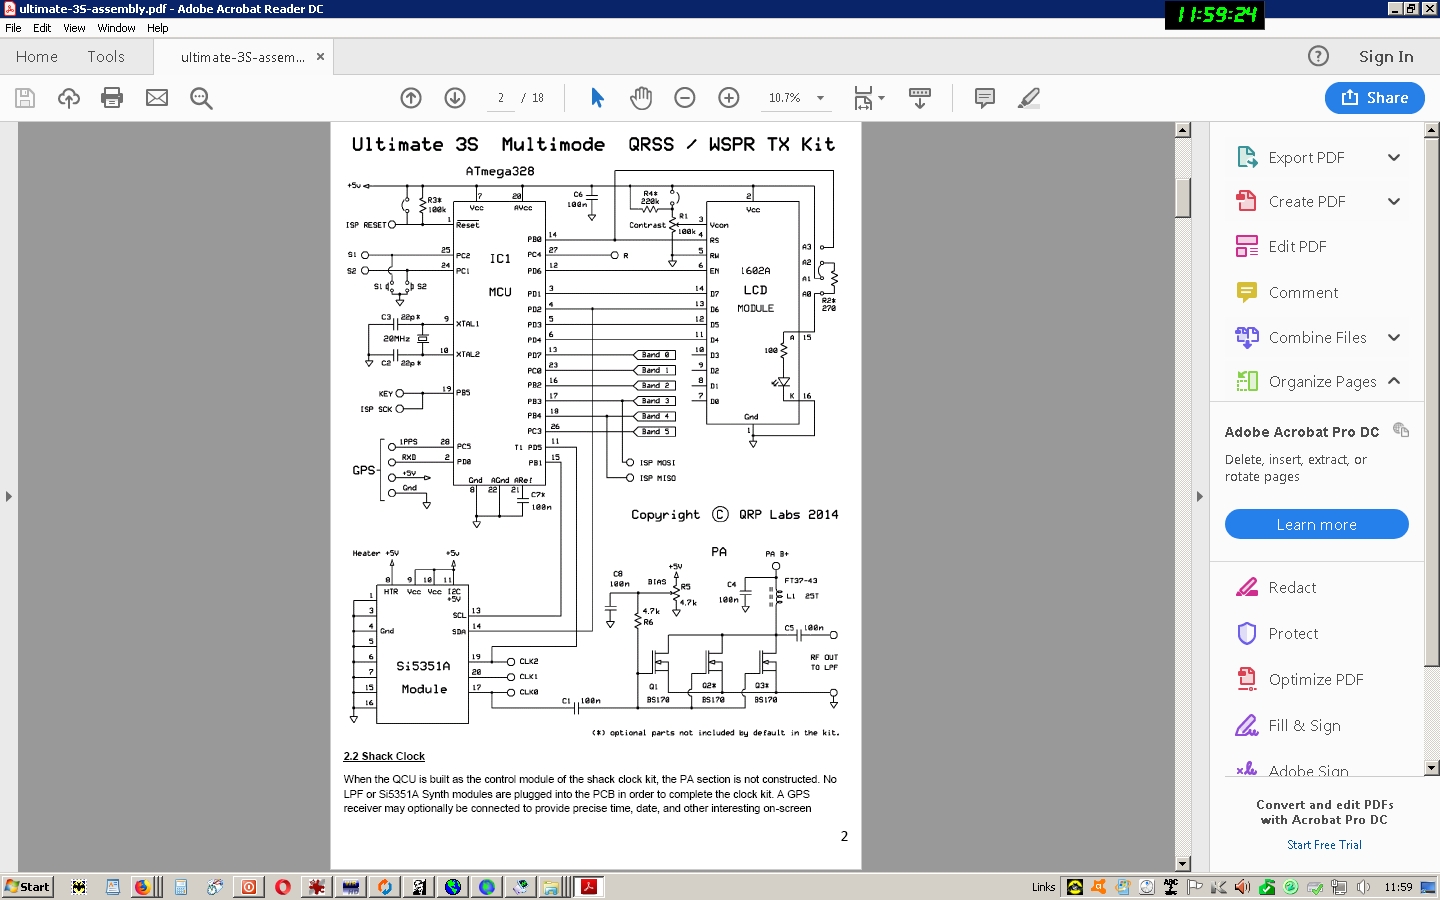Go to the next page with the down arrow
The height and width of the screenshot is (900, 1440).
(x=455, y=98)
